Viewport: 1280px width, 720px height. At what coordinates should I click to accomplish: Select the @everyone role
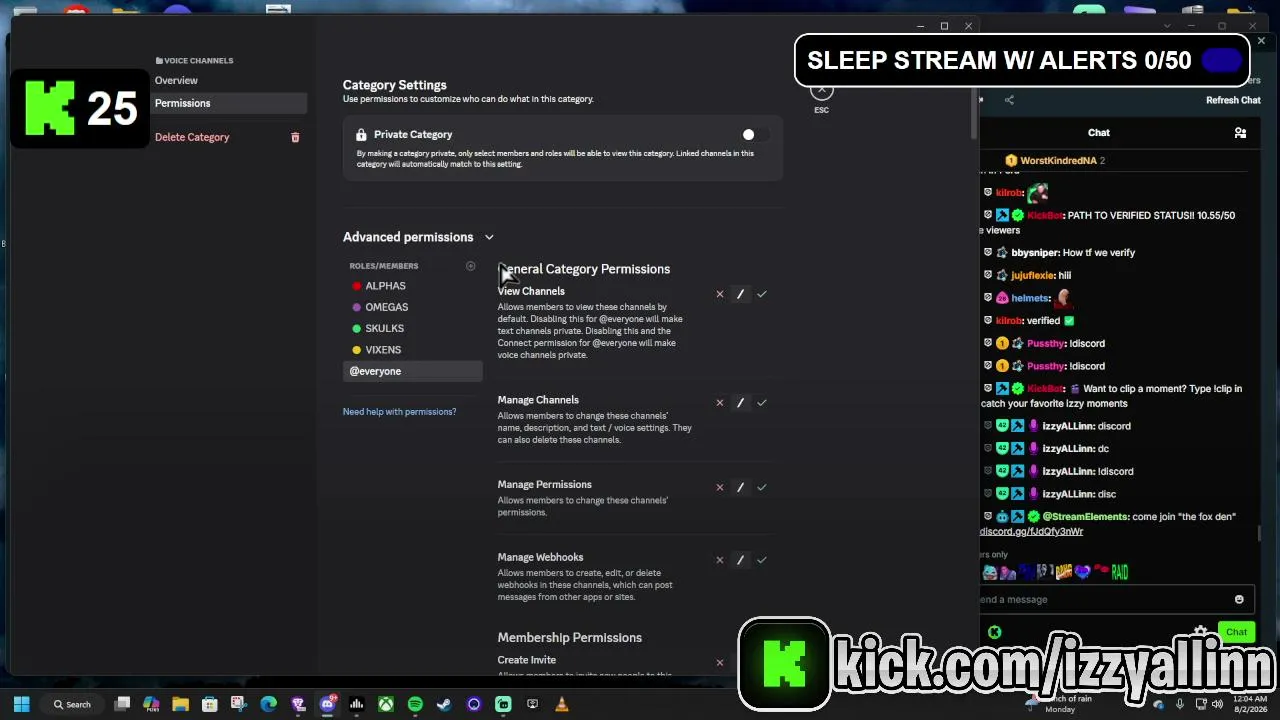pos(412,371)
